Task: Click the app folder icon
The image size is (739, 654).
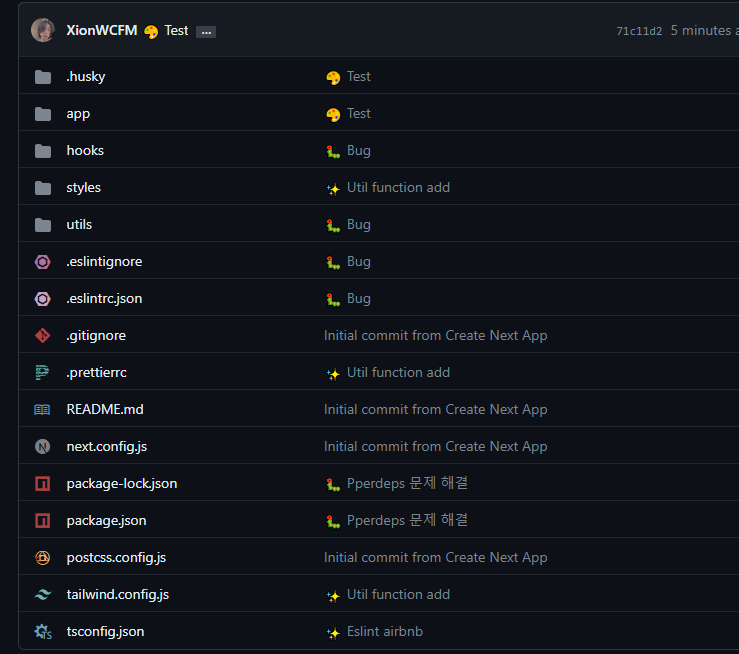Action: (43, 114)
